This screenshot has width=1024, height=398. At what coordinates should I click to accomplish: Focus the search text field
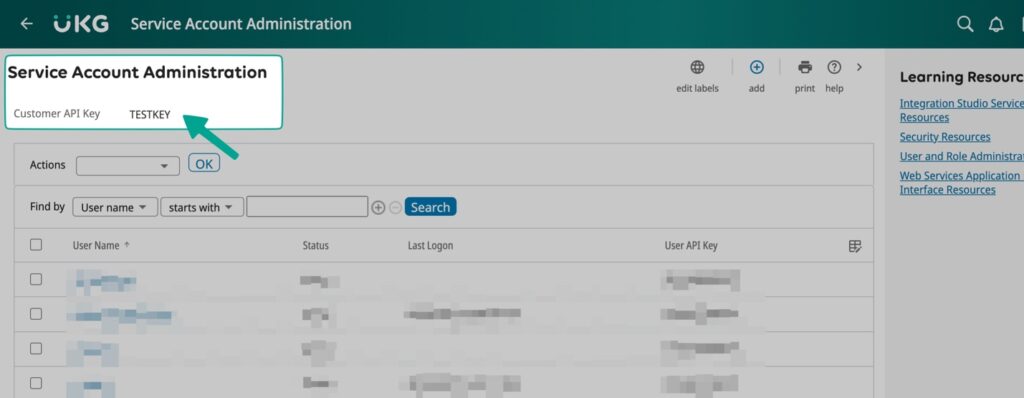(x=307, y=207)
